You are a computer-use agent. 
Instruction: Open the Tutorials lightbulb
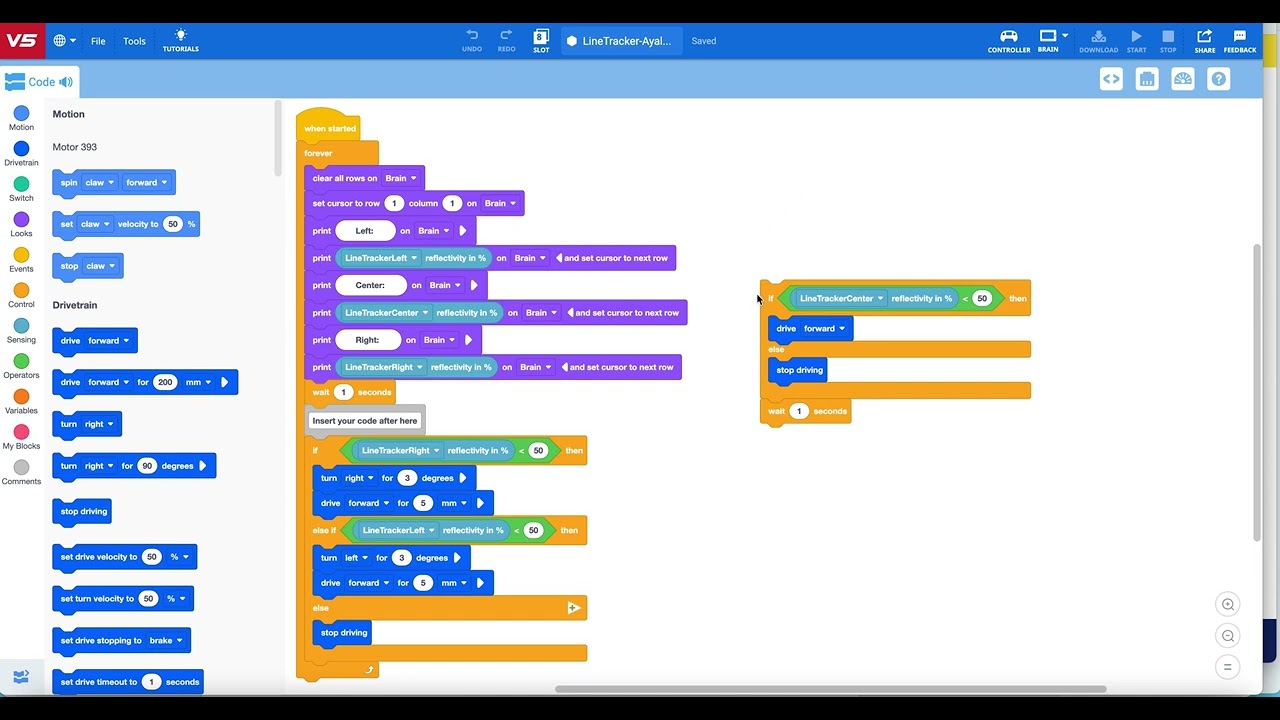click(x=180, y=40)
